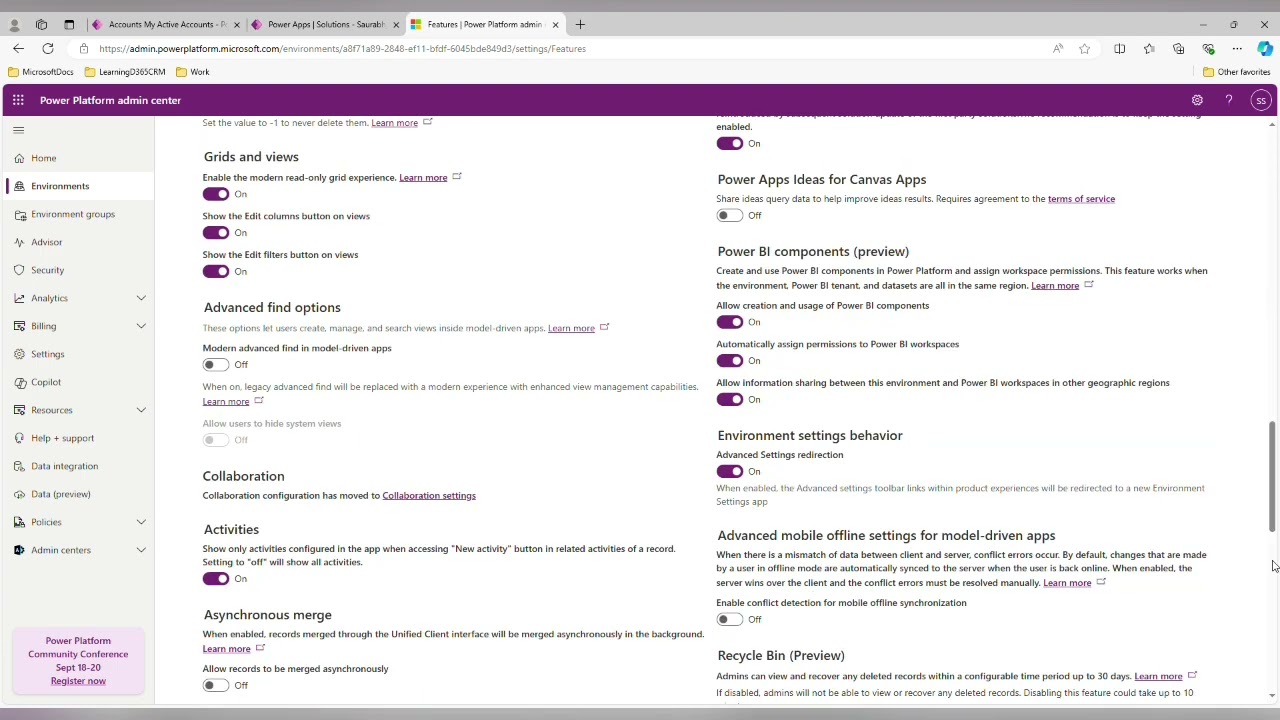Open Learn more for Recycle Bin

coord(1158,677)
